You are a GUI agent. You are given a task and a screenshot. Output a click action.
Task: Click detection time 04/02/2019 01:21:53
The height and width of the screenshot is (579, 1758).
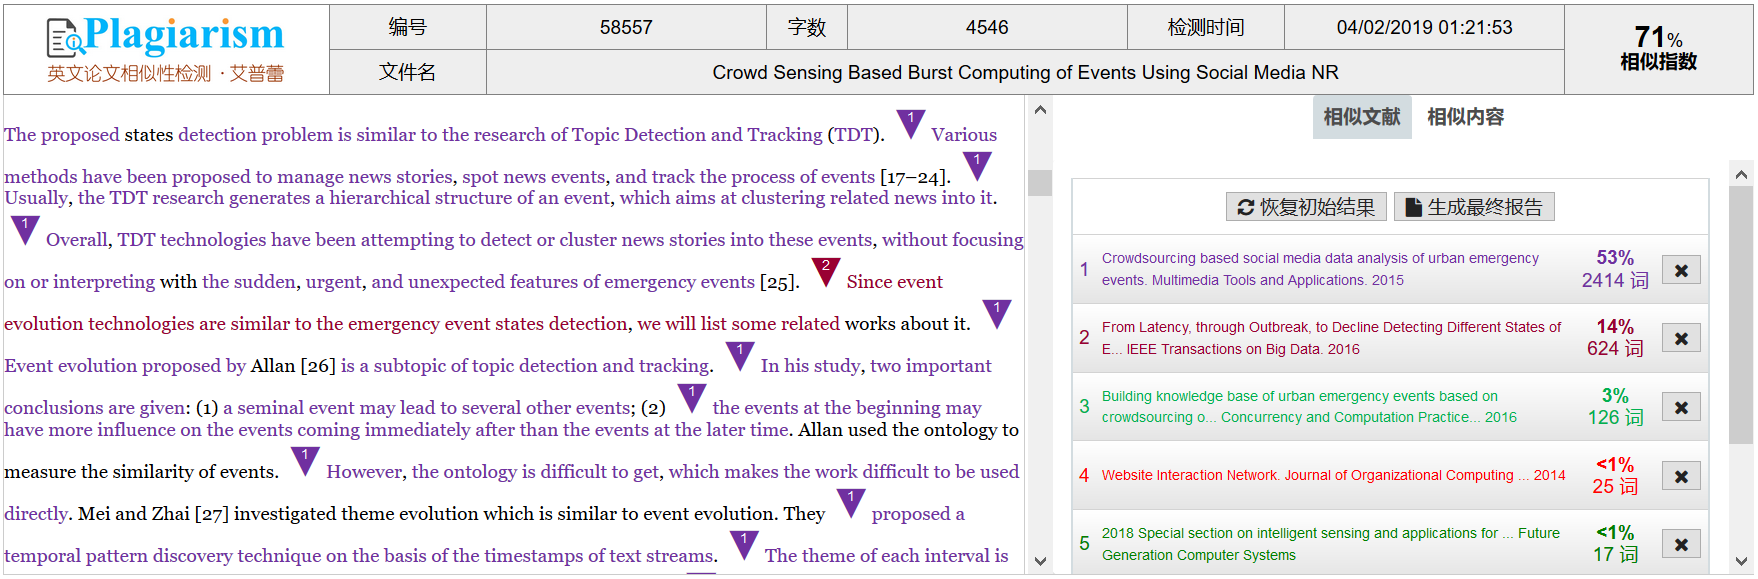click(x=1424, y=27)
